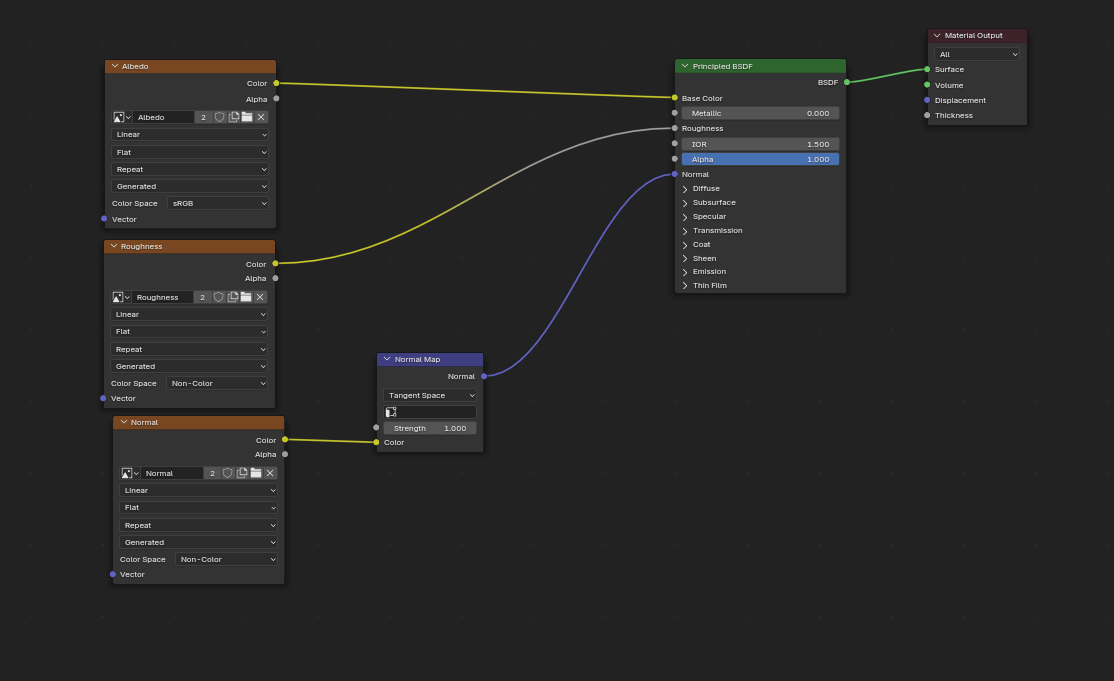Toggle fake user on Normal image

pos(228,473)
